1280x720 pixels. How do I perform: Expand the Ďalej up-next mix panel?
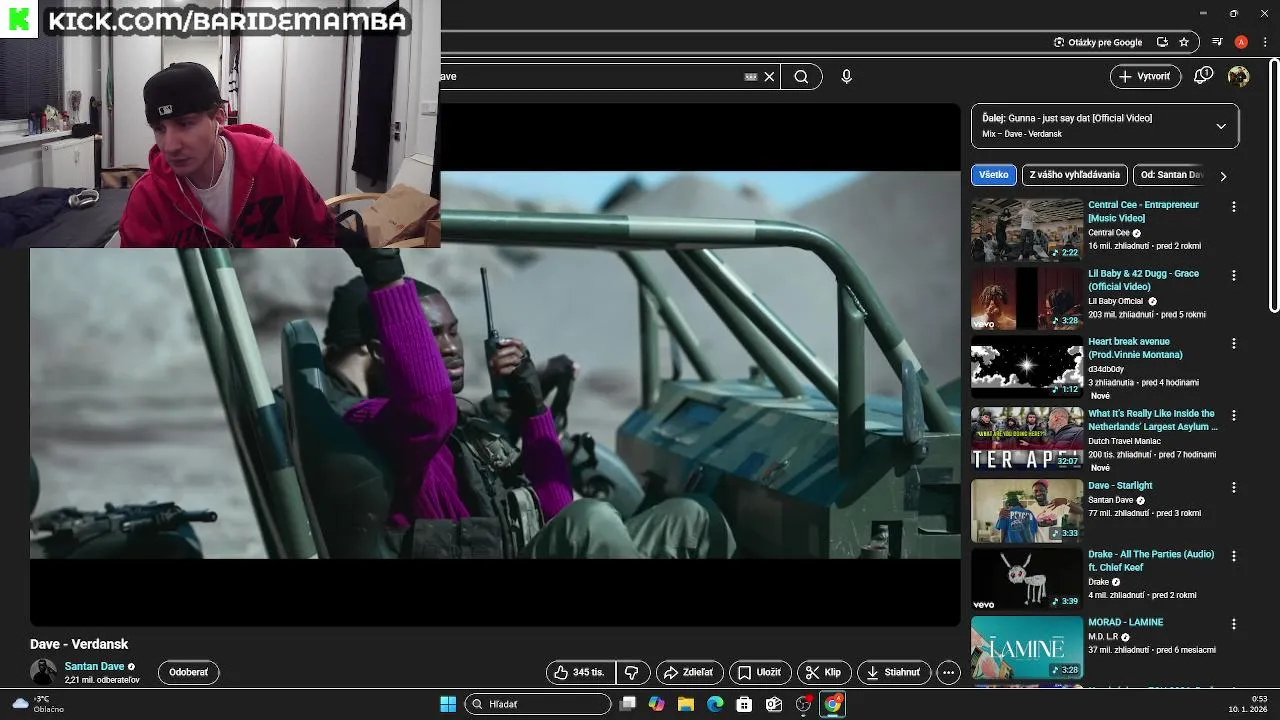click(1105, 126)
